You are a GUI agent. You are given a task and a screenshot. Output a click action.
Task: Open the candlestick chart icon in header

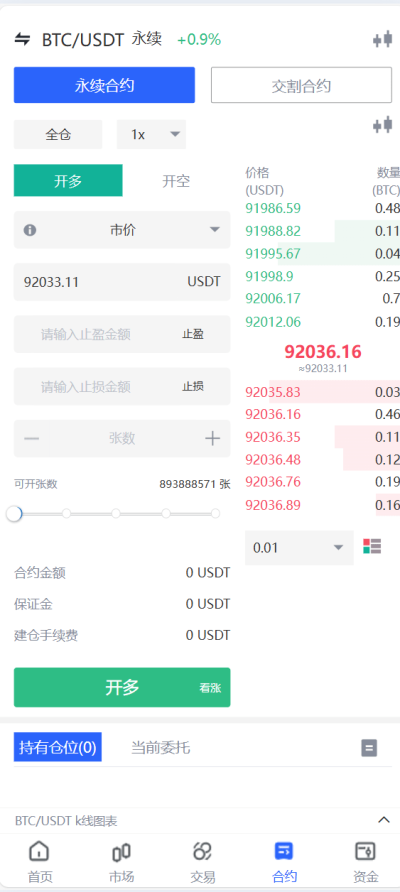382,39
